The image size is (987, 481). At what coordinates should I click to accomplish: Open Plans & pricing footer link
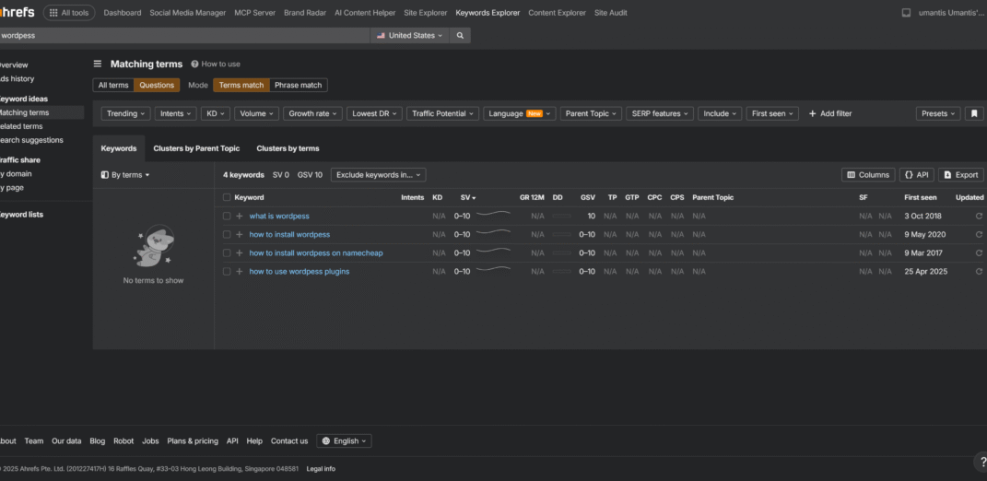(193, 441)
